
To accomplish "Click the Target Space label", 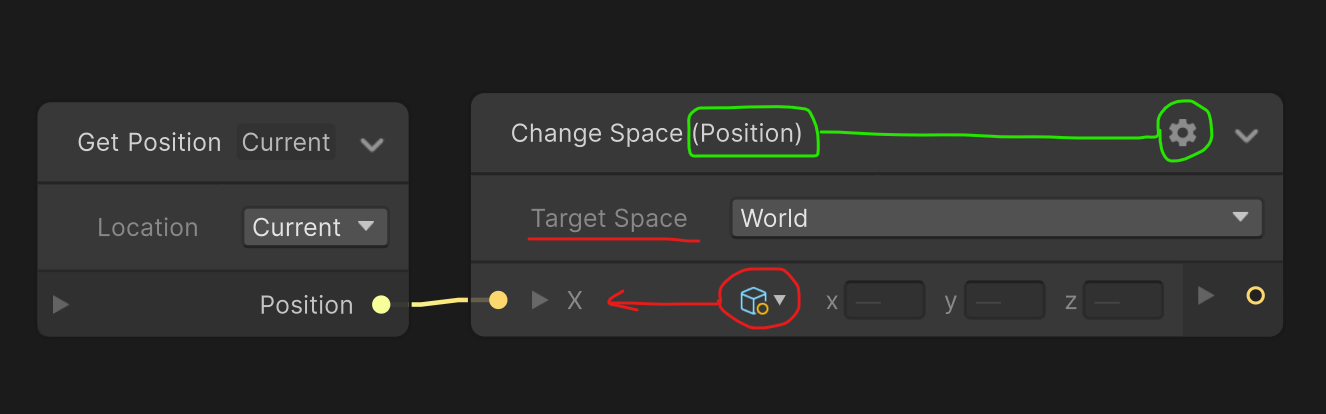I will [x=609, y=219].
